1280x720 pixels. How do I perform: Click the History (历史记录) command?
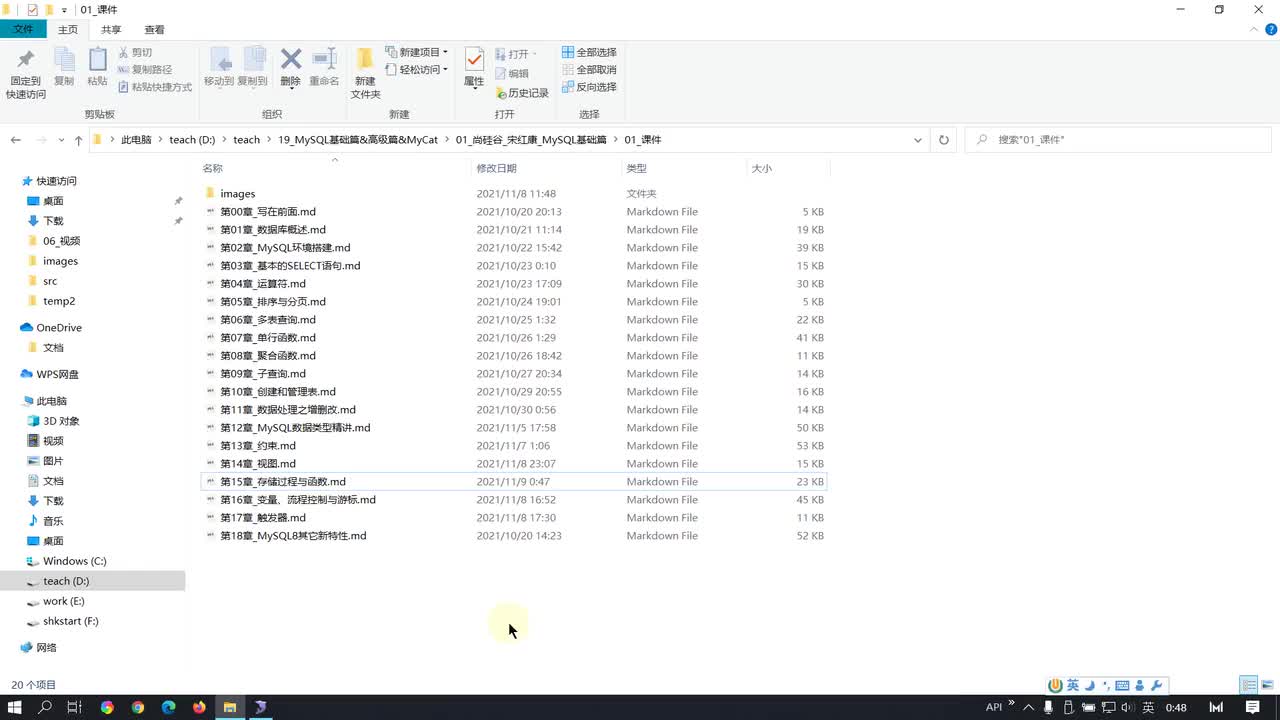[522, 93]
